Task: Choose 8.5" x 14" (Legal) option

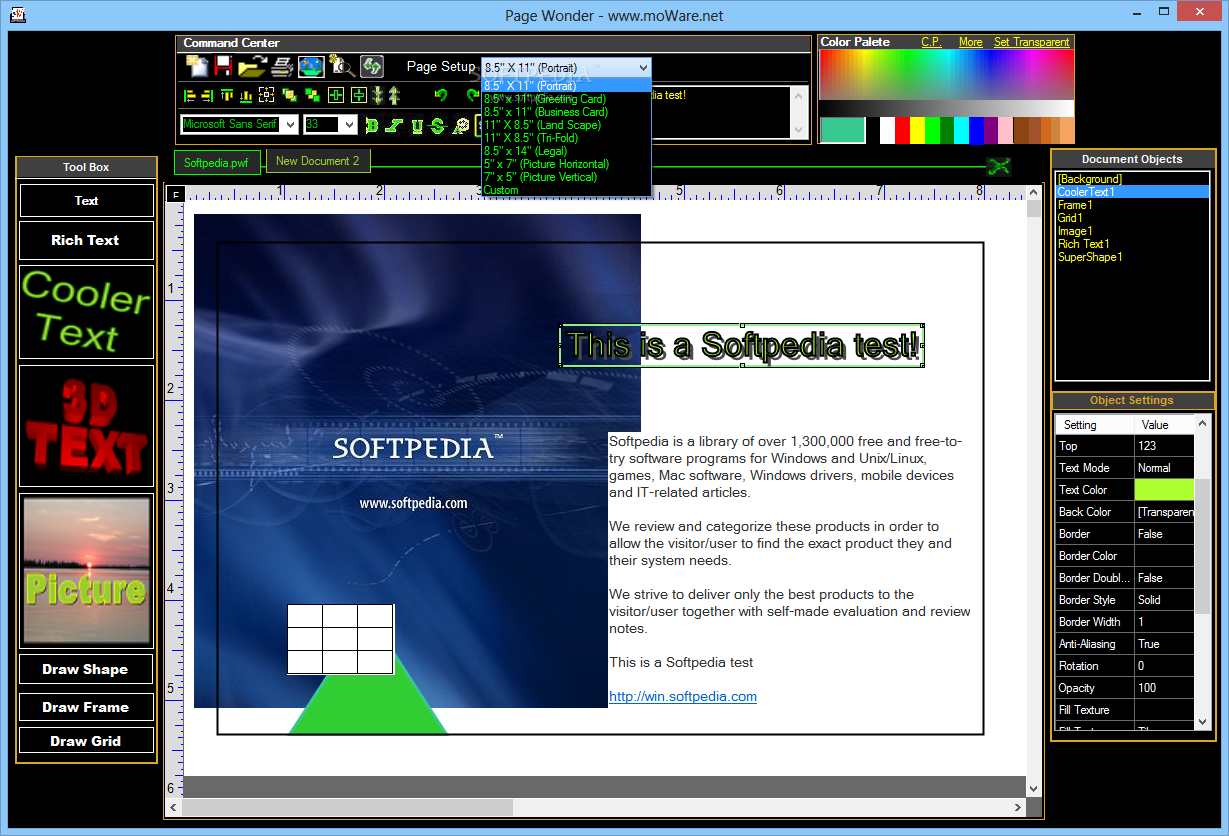Action: coord(566,151)
